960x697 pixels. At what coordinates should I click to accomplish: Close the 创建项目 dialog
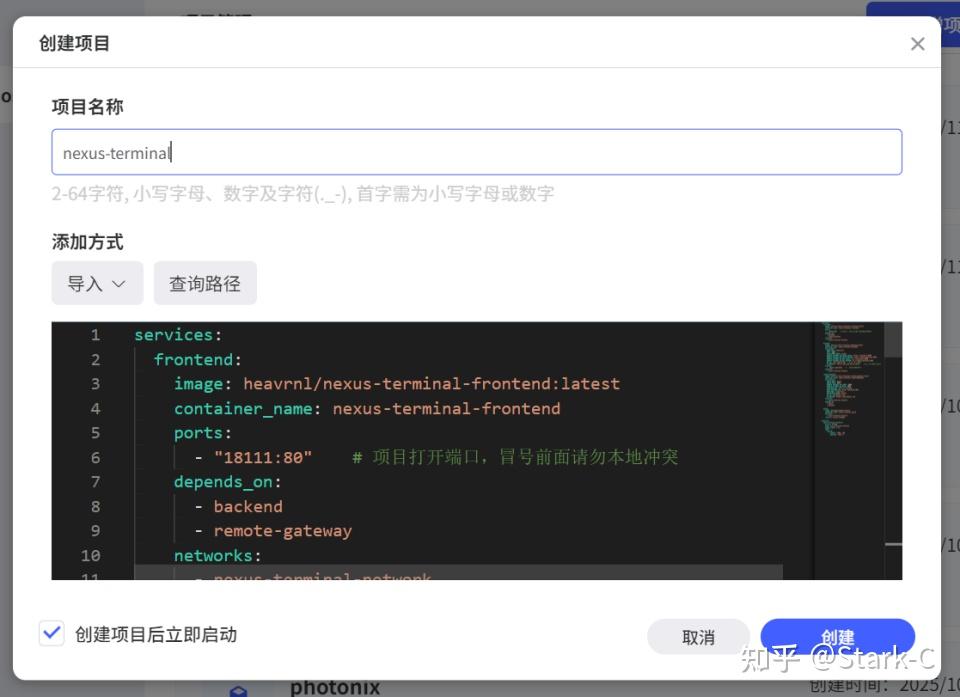917,43
